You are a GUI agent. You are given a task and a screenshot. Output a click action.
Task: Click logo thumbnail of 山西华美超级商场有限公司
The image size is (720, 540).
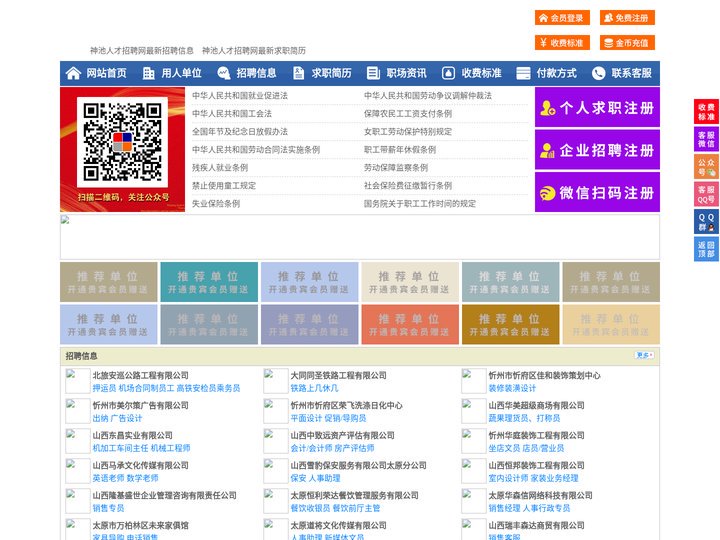(473, 411)
